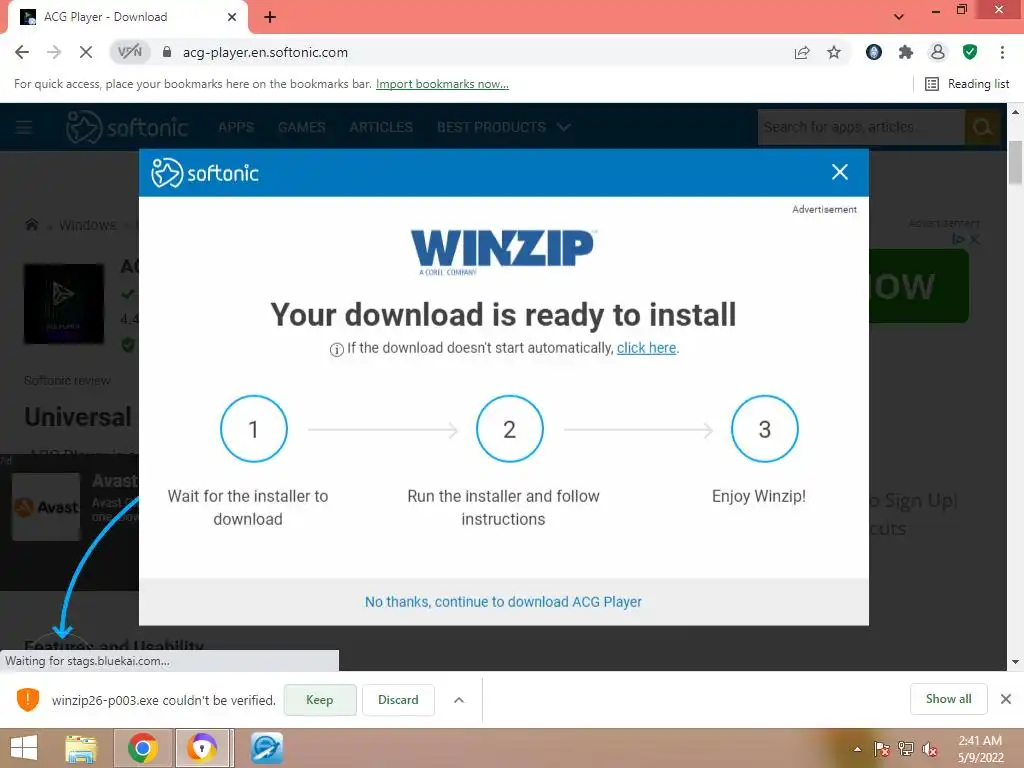Select the ACG Player - Download tab
1024x768 pixels.
point(127,17)
